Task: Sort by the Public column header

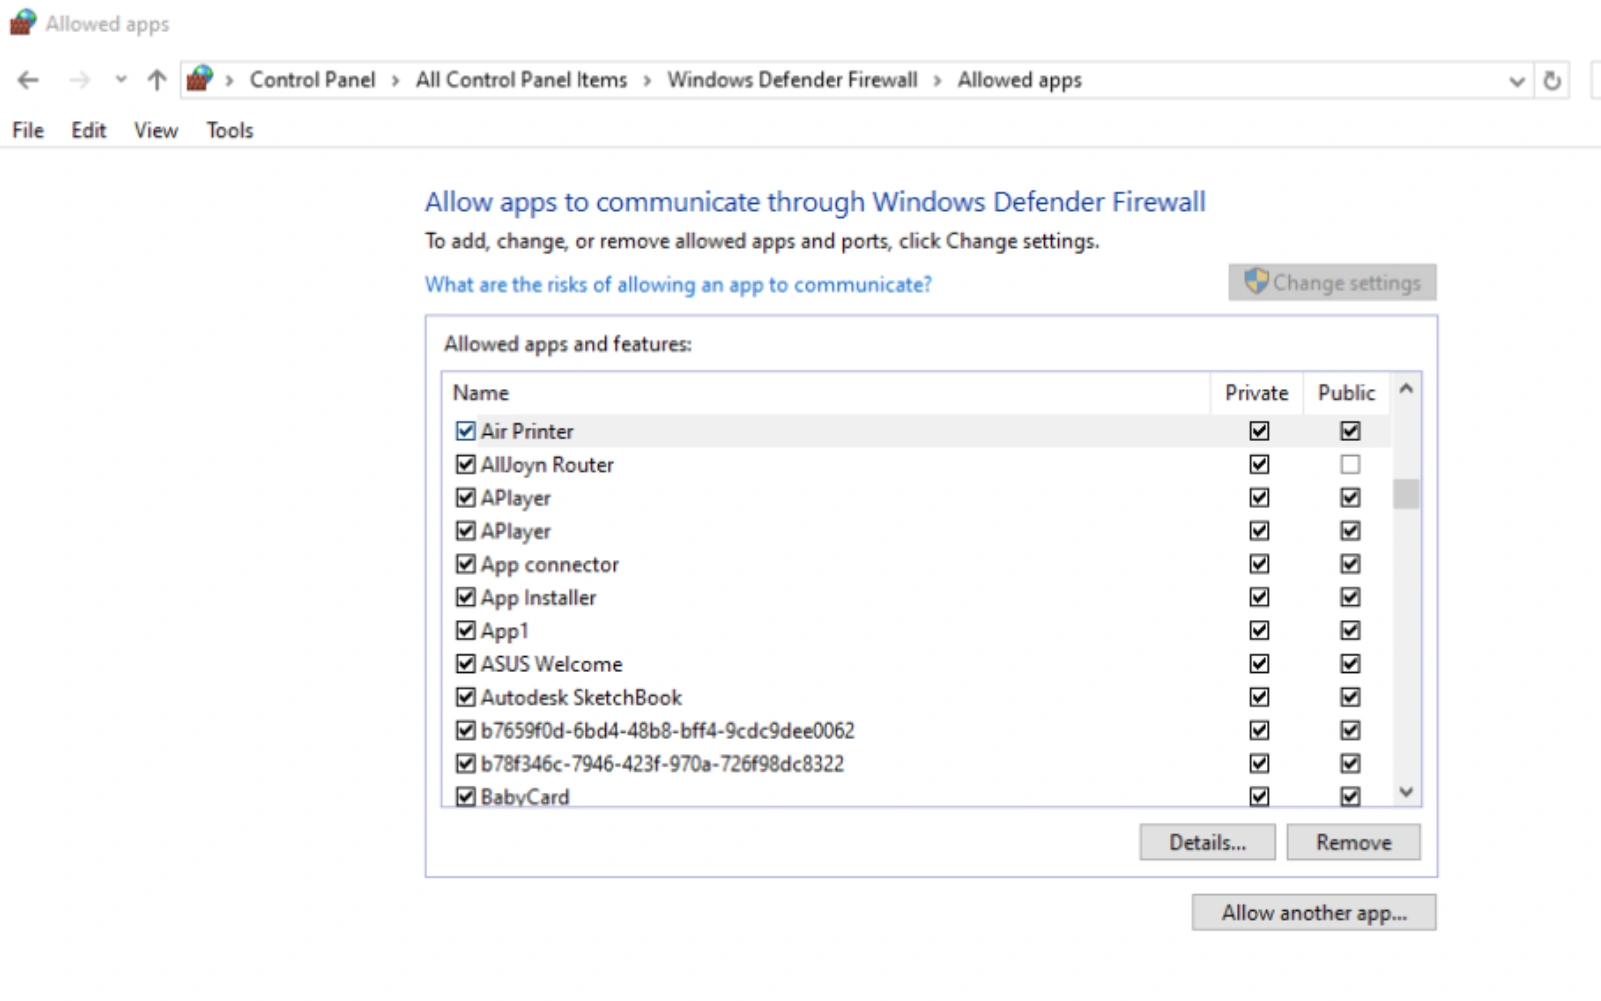Action: coord(1347,393)
